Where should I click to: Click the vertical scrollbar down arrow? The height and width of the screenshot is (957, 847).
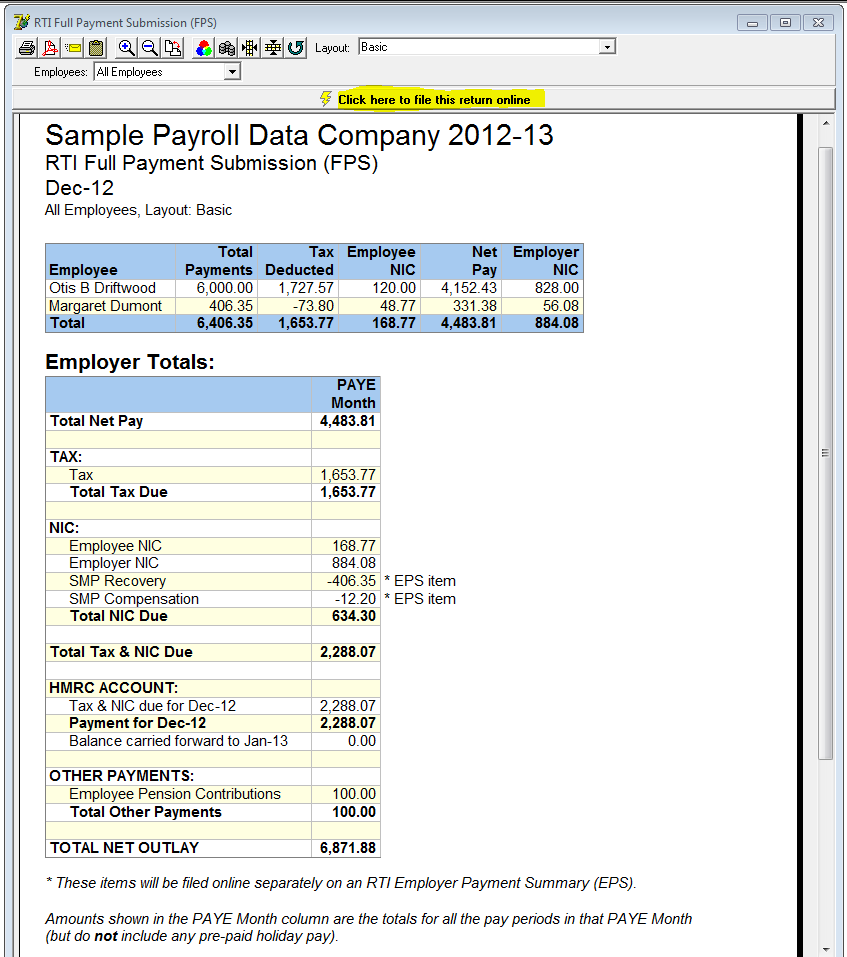pyautogui.click(x=825, y=948)
